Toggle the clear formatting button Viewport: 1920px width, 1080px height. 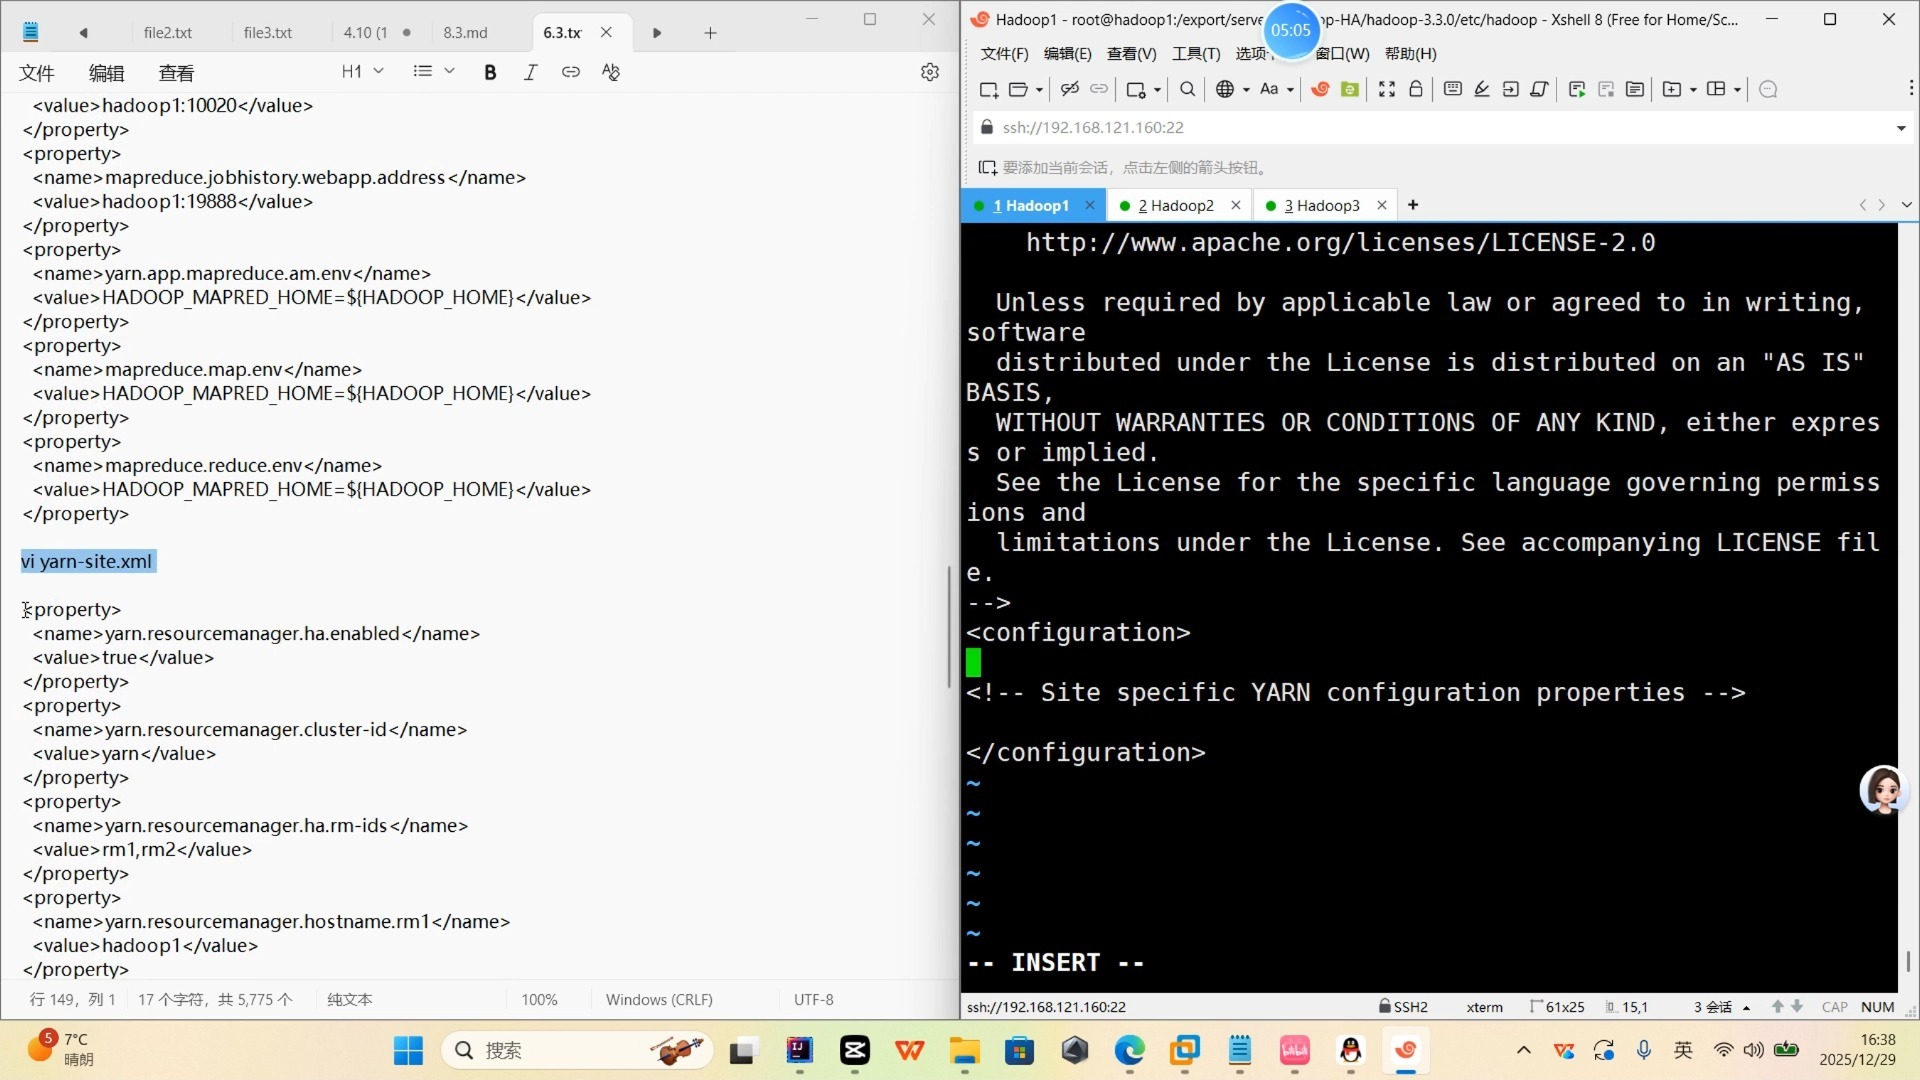pyautogui.click(x=610, y=72)
